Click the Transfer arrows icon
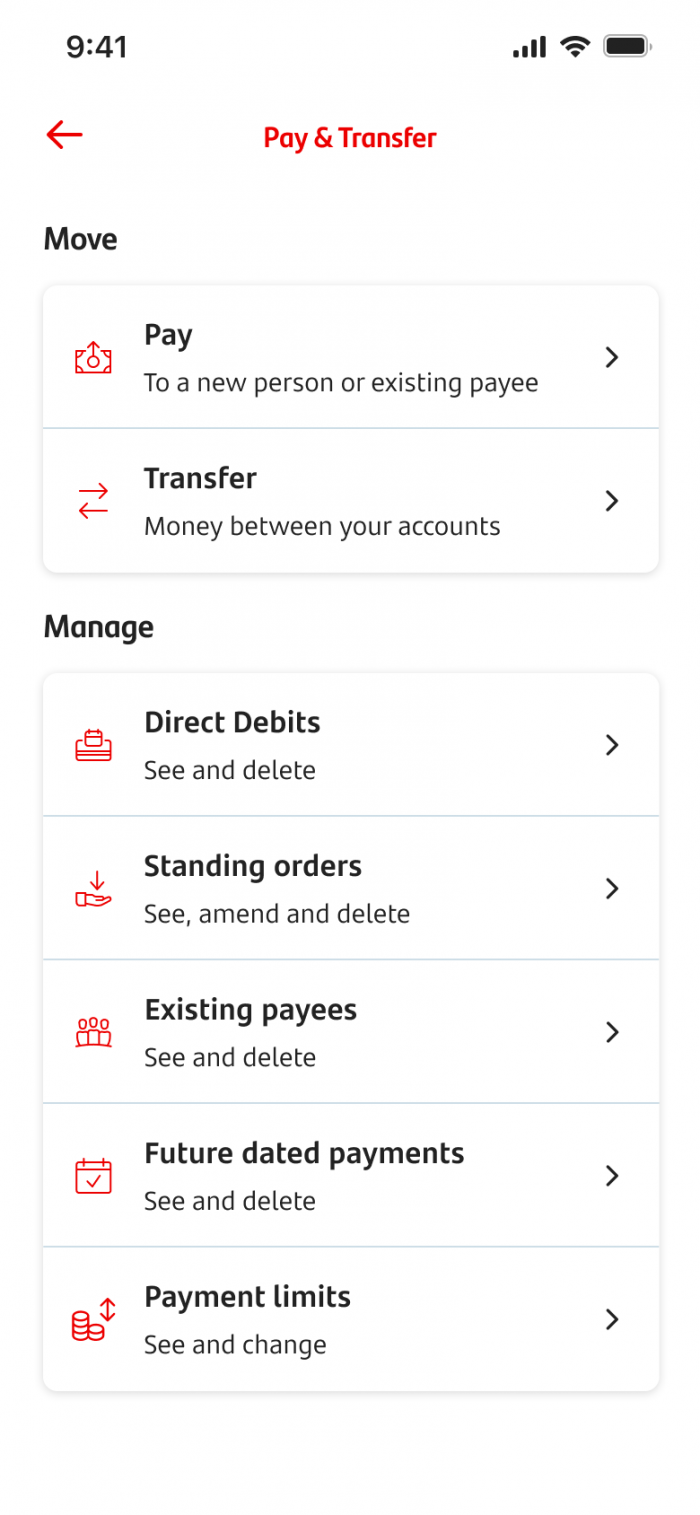The image size is (700, 1515). point(92,501)
